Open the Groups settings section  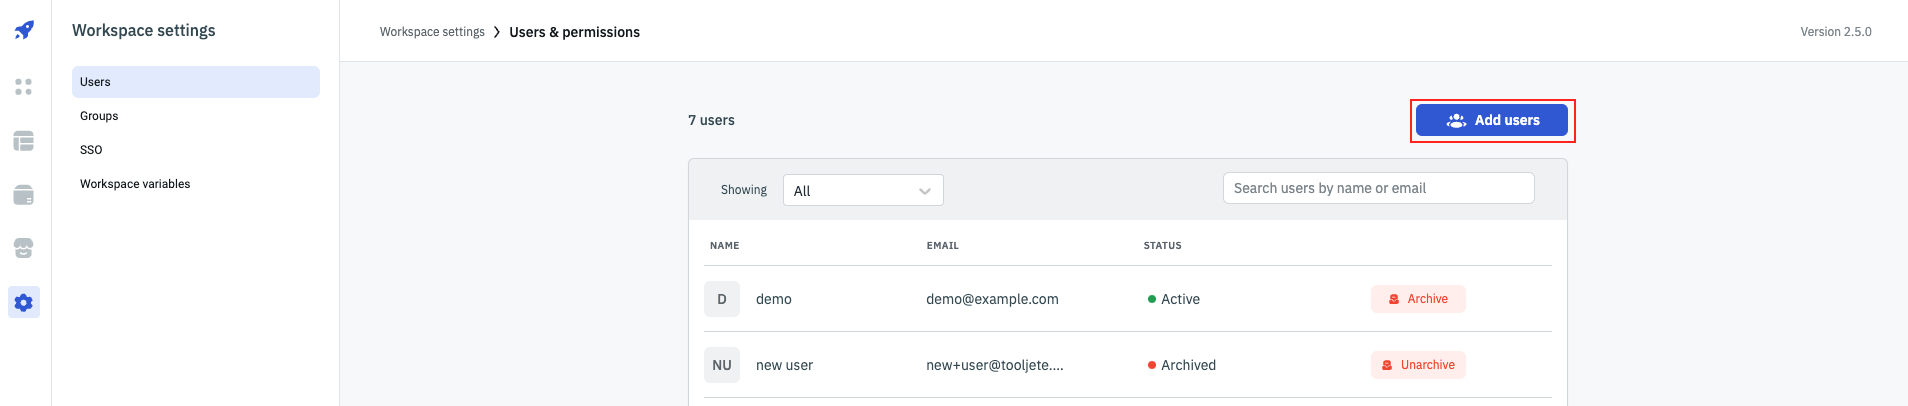(x=99, y=116)
